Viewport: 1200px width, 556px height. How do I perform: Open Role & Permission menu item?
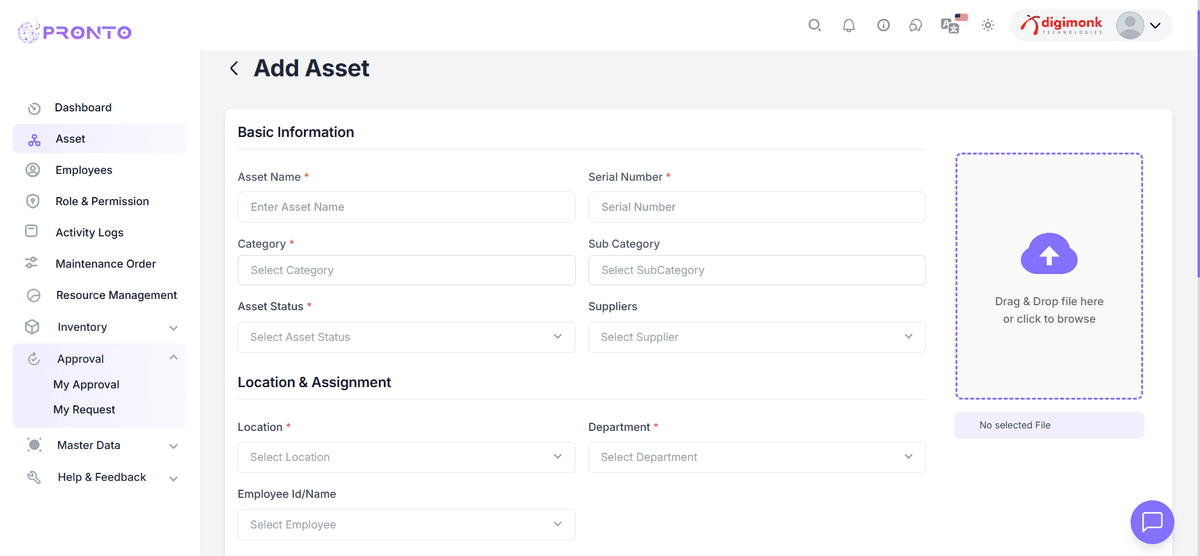point(100,201)
